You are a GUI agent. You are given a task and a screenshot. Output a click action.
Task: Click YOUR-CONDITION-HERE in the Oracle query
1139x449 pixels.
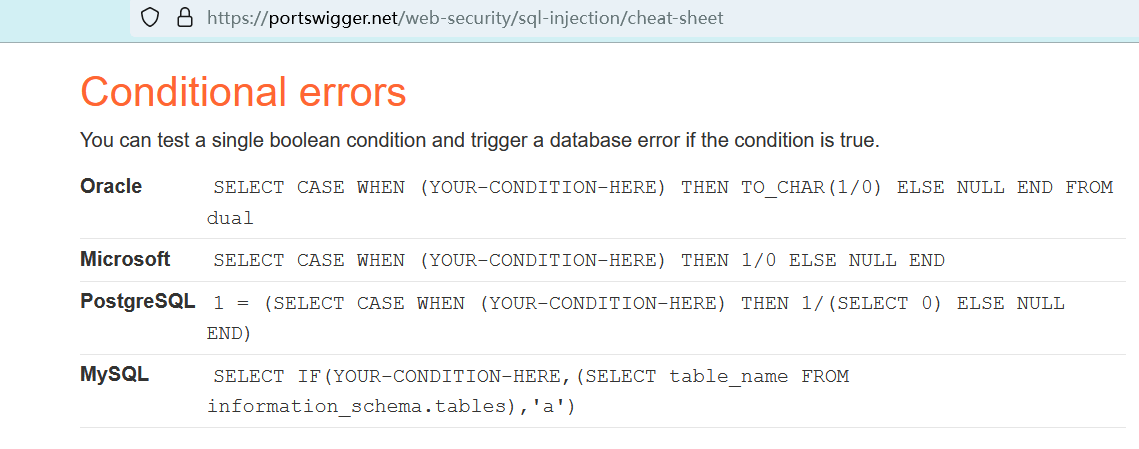[x=541, y=187]
